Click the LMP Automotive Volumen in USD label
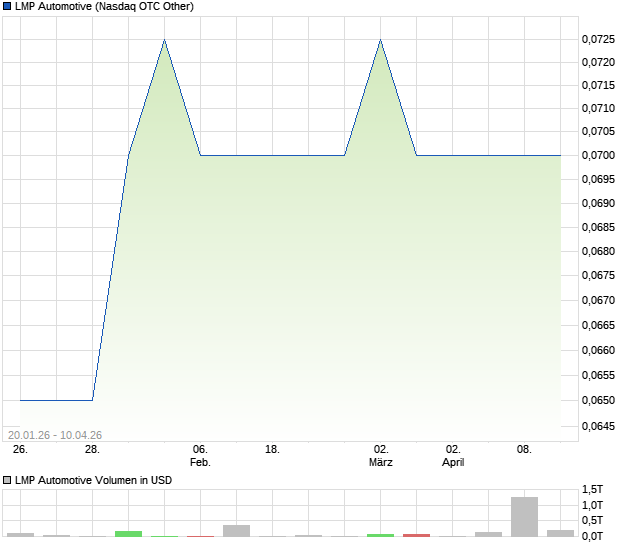Image resolution: width=620 pixels, height=546 pixels. [93, 480]
